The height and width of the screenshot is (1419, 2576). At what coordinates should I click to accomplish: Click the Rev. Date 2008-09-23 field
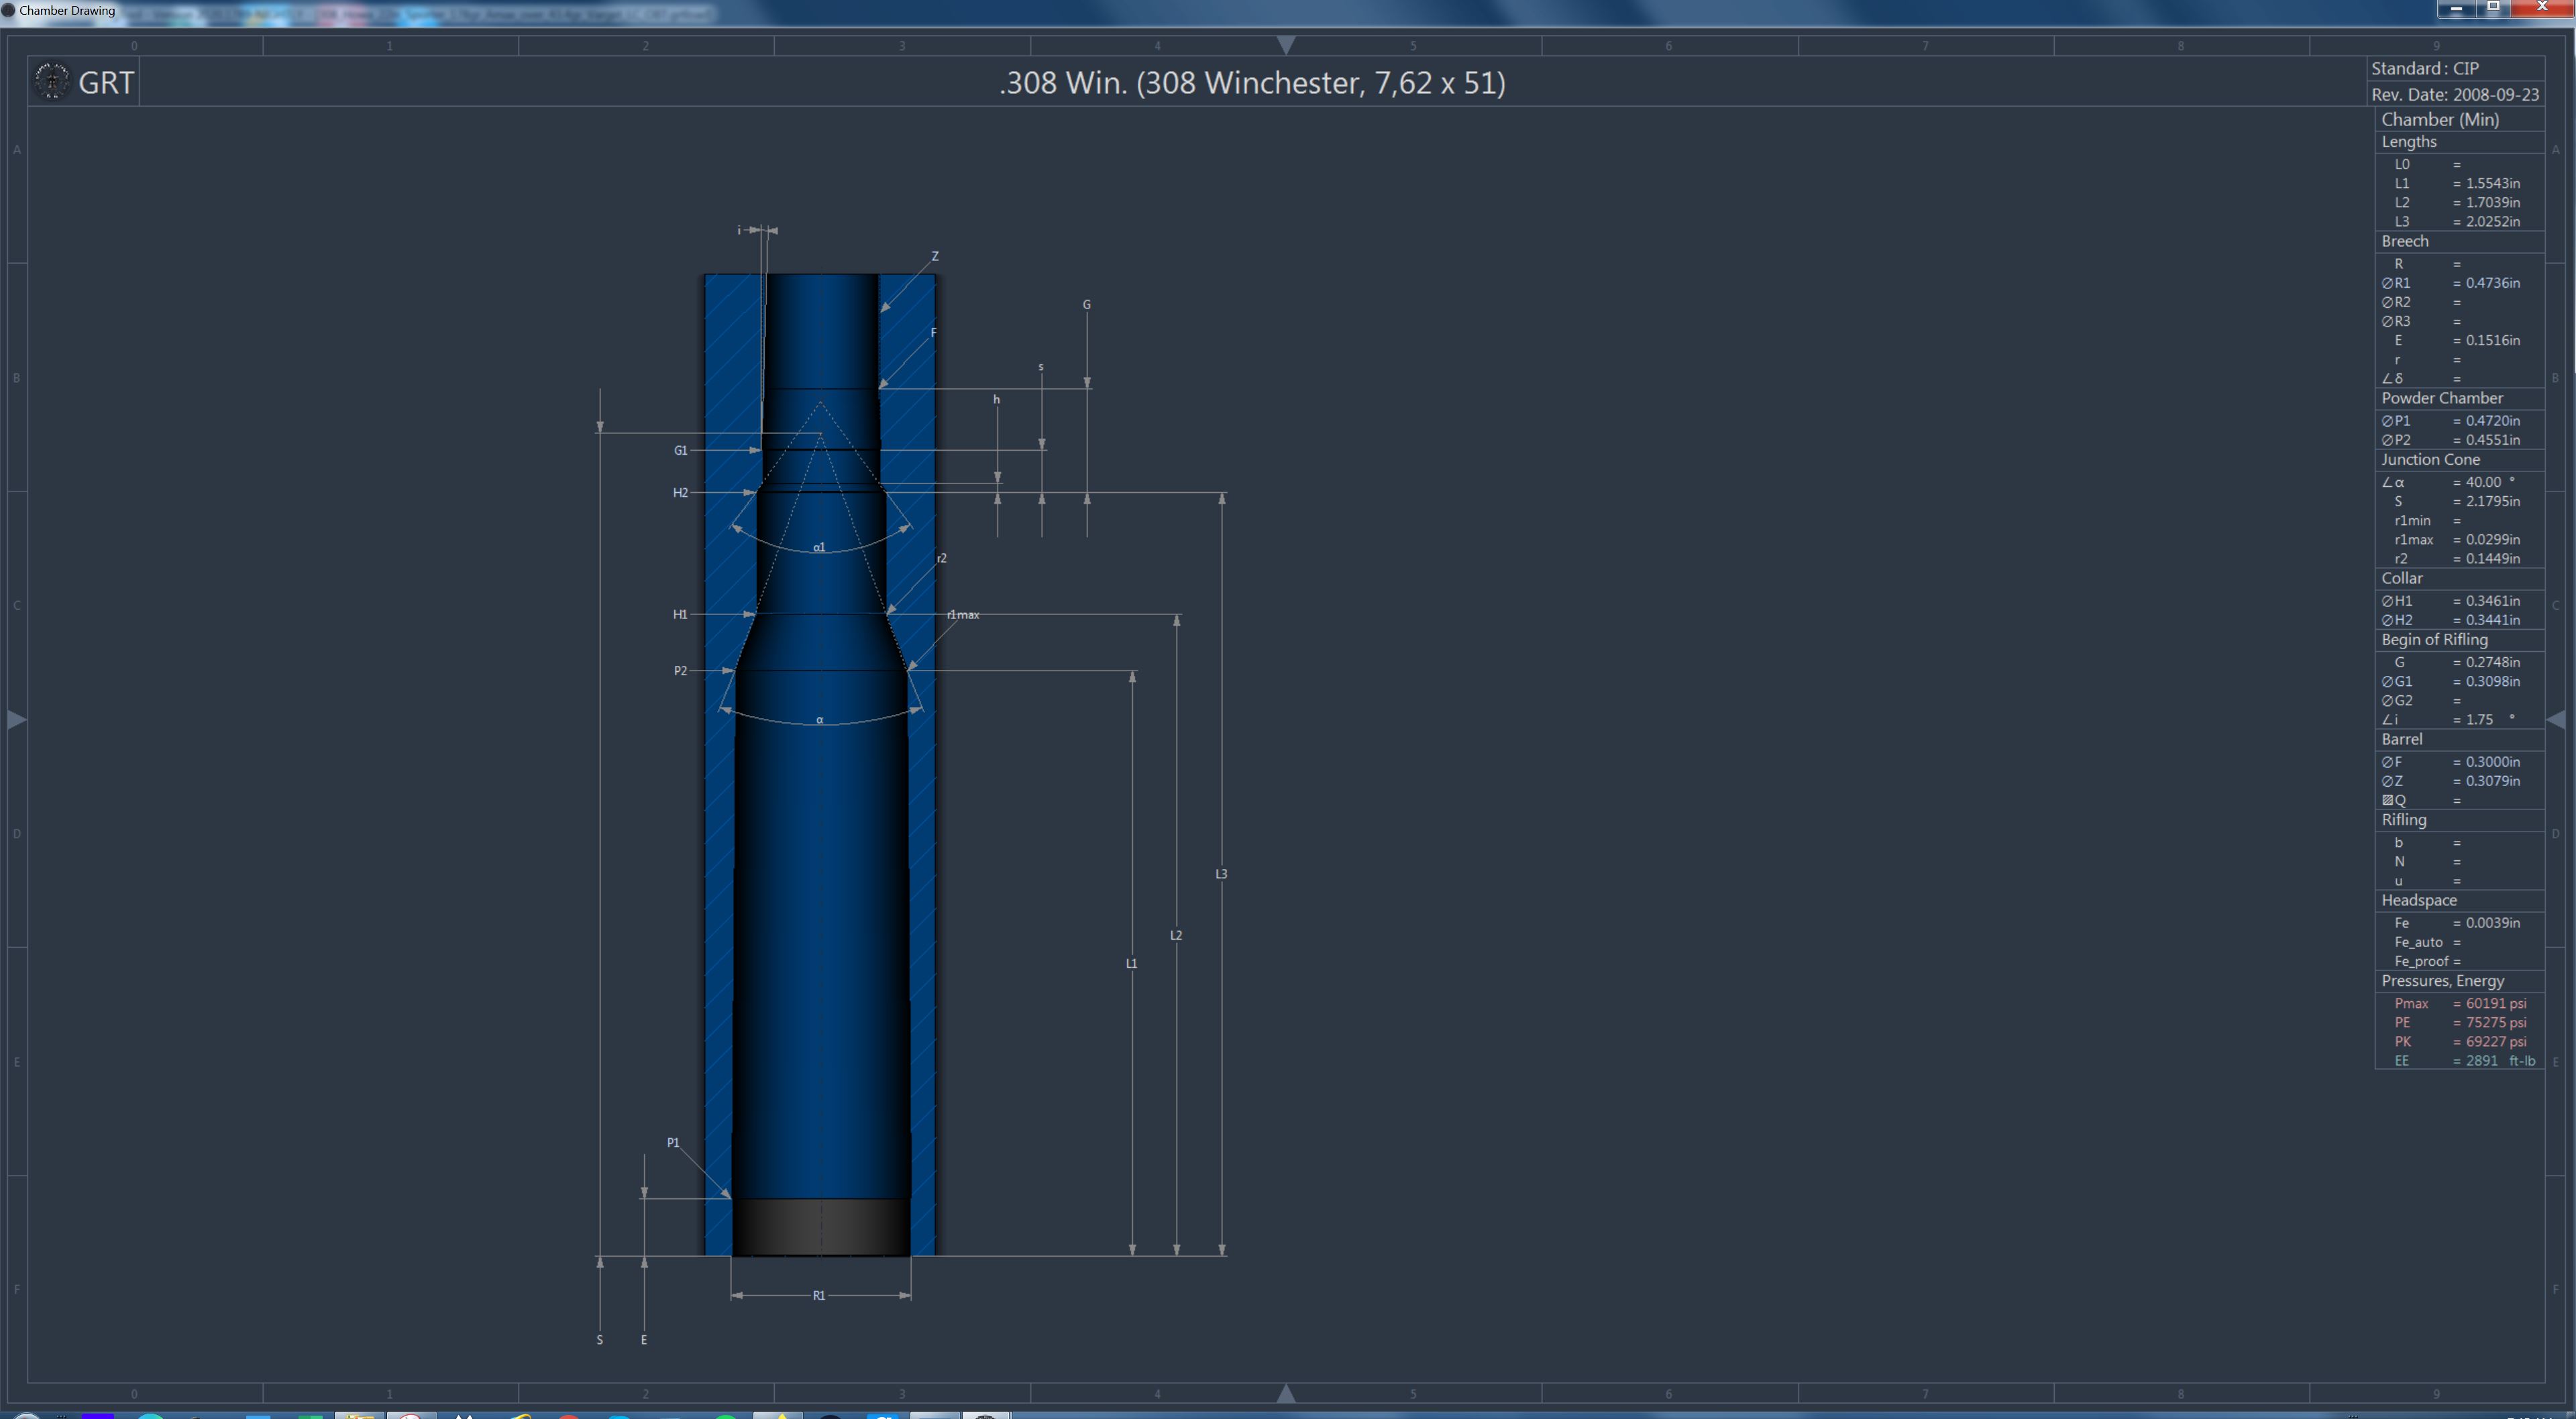tap(2454, 94)
